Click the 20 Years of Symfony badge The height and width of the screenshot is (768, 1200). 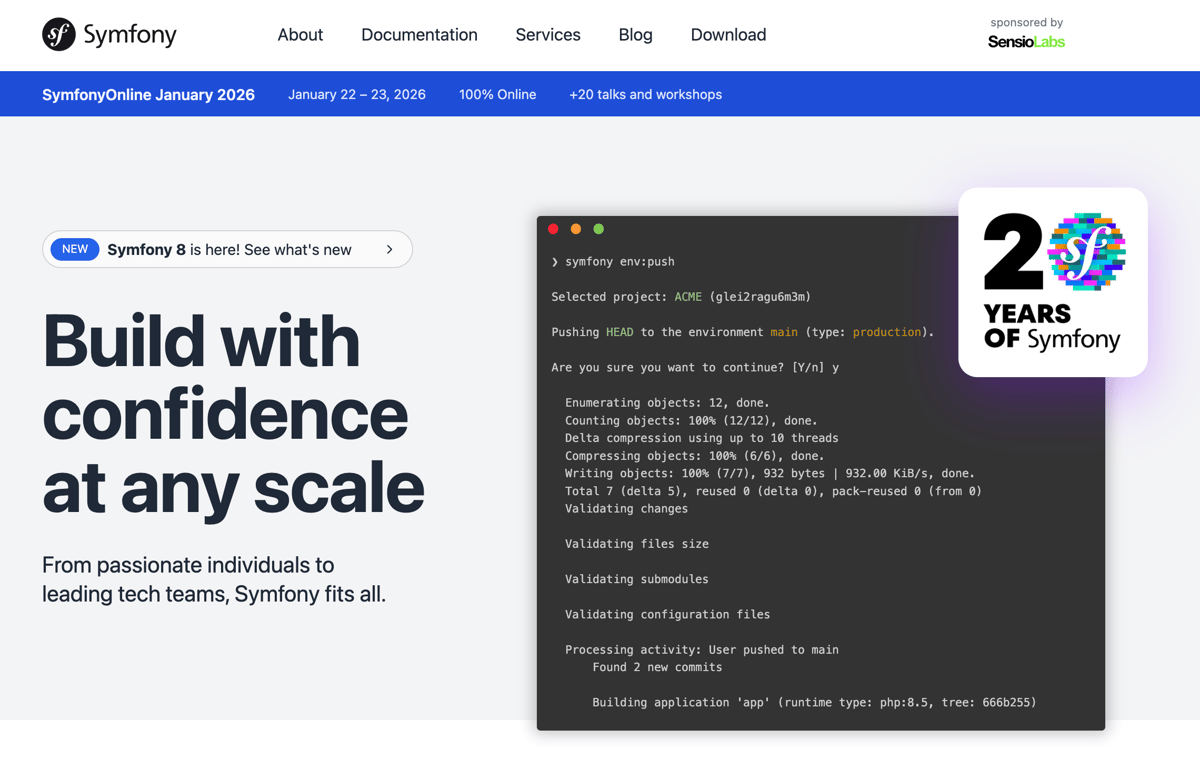(1052, 281)
